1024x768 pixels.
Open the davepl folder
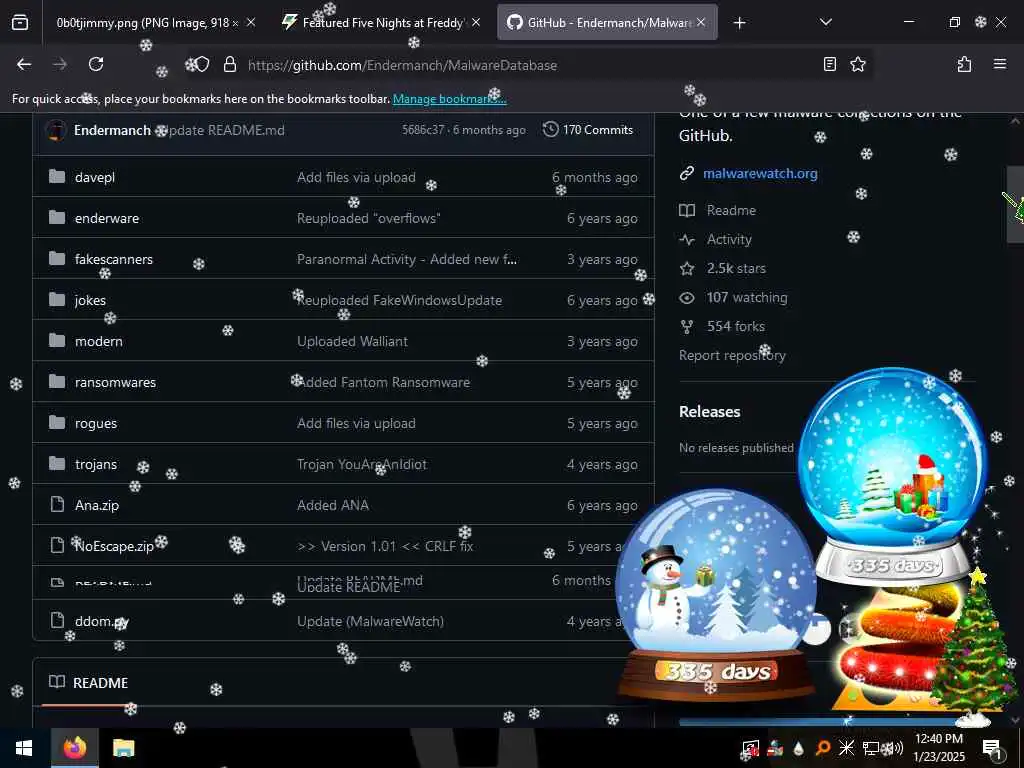tap(95, 177)
